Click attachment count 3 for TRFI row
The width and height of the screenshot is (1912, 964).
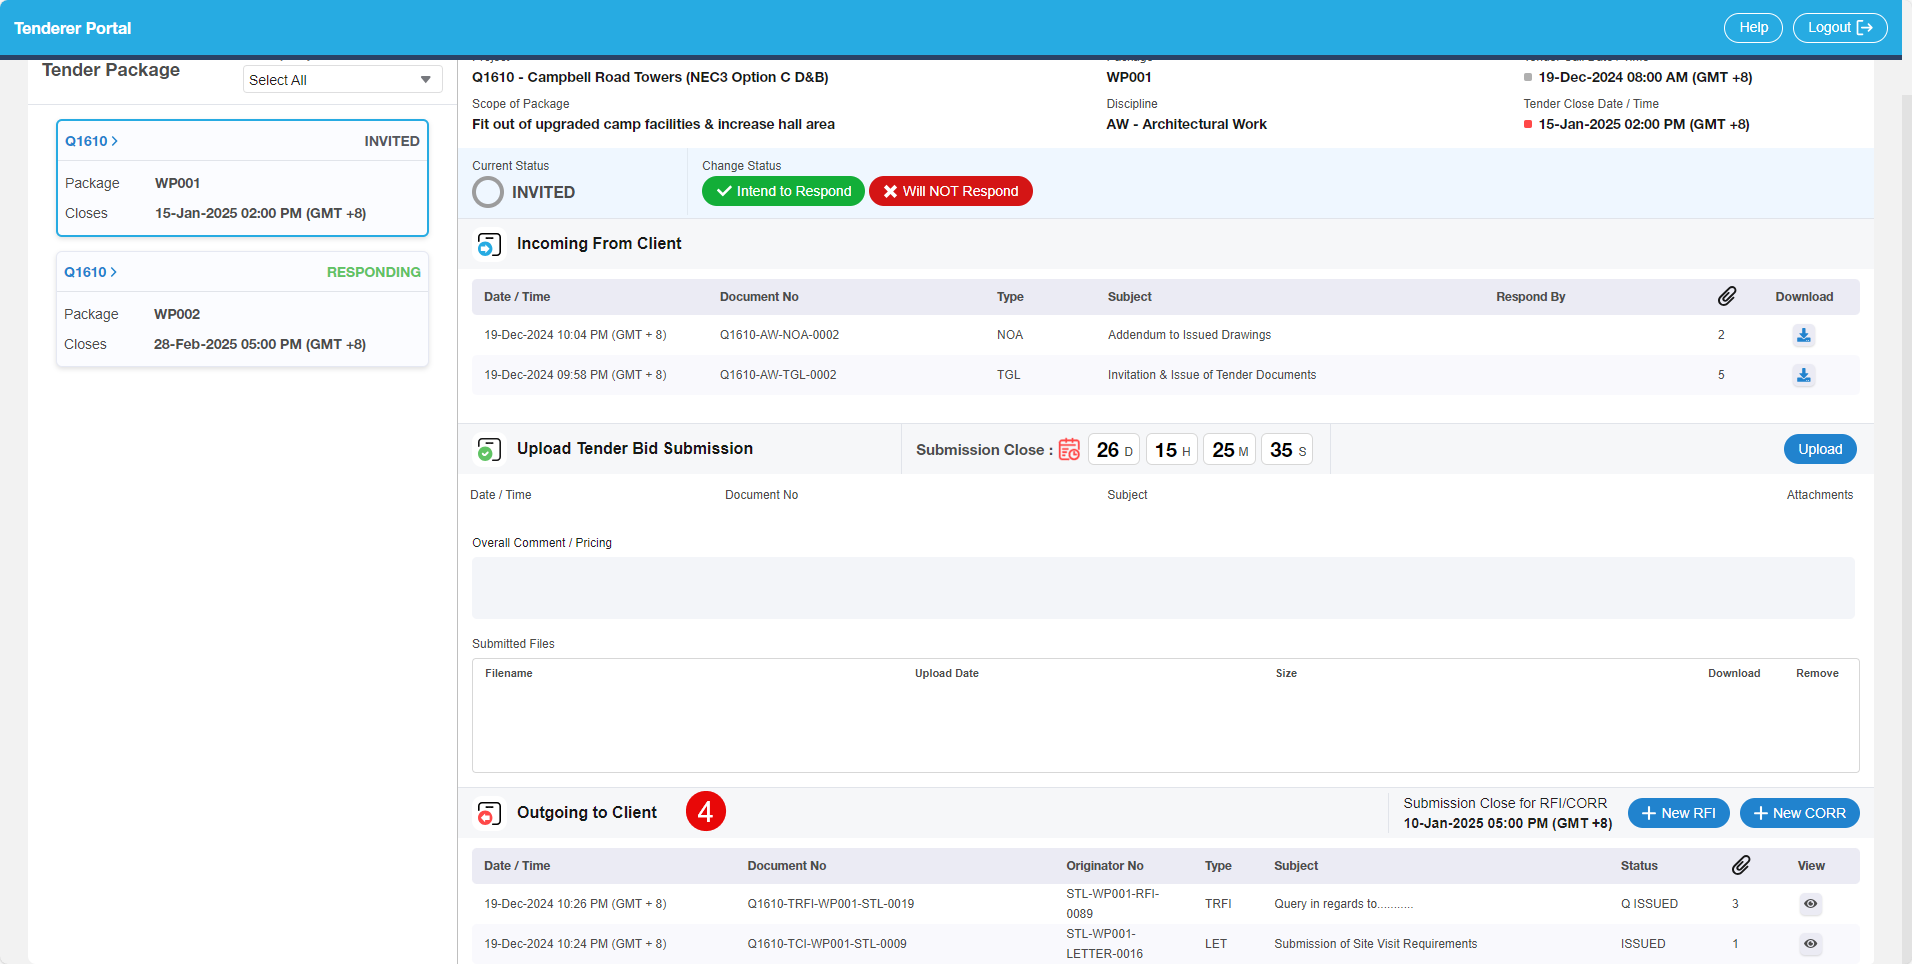pos(1735,904)
